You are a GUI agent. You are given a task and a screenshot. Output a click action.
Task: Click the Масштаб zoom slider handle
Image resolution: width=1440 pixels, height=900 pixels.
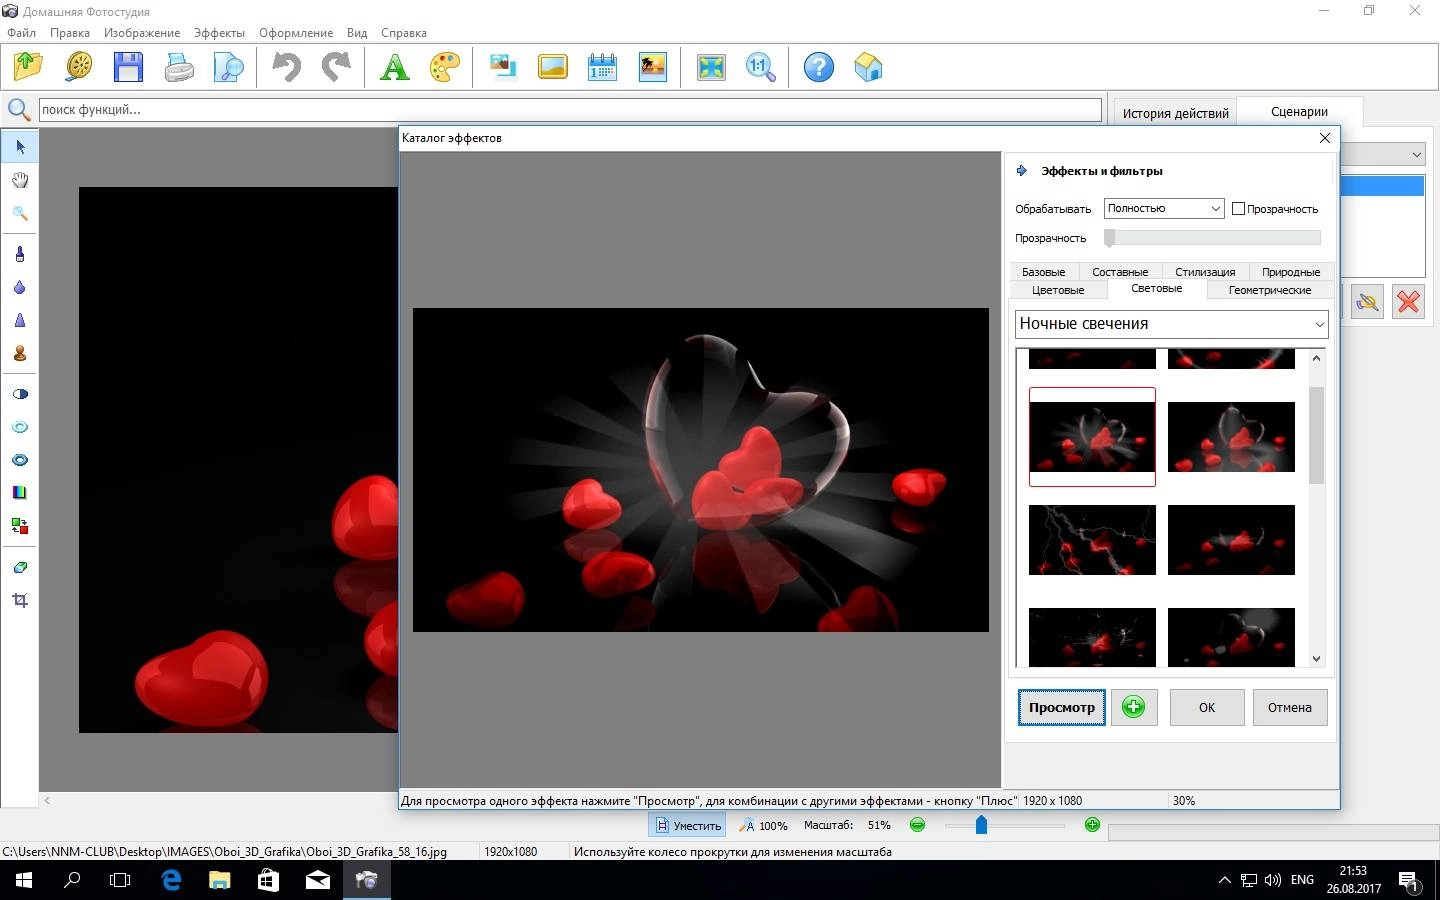[x=981, y=824]
